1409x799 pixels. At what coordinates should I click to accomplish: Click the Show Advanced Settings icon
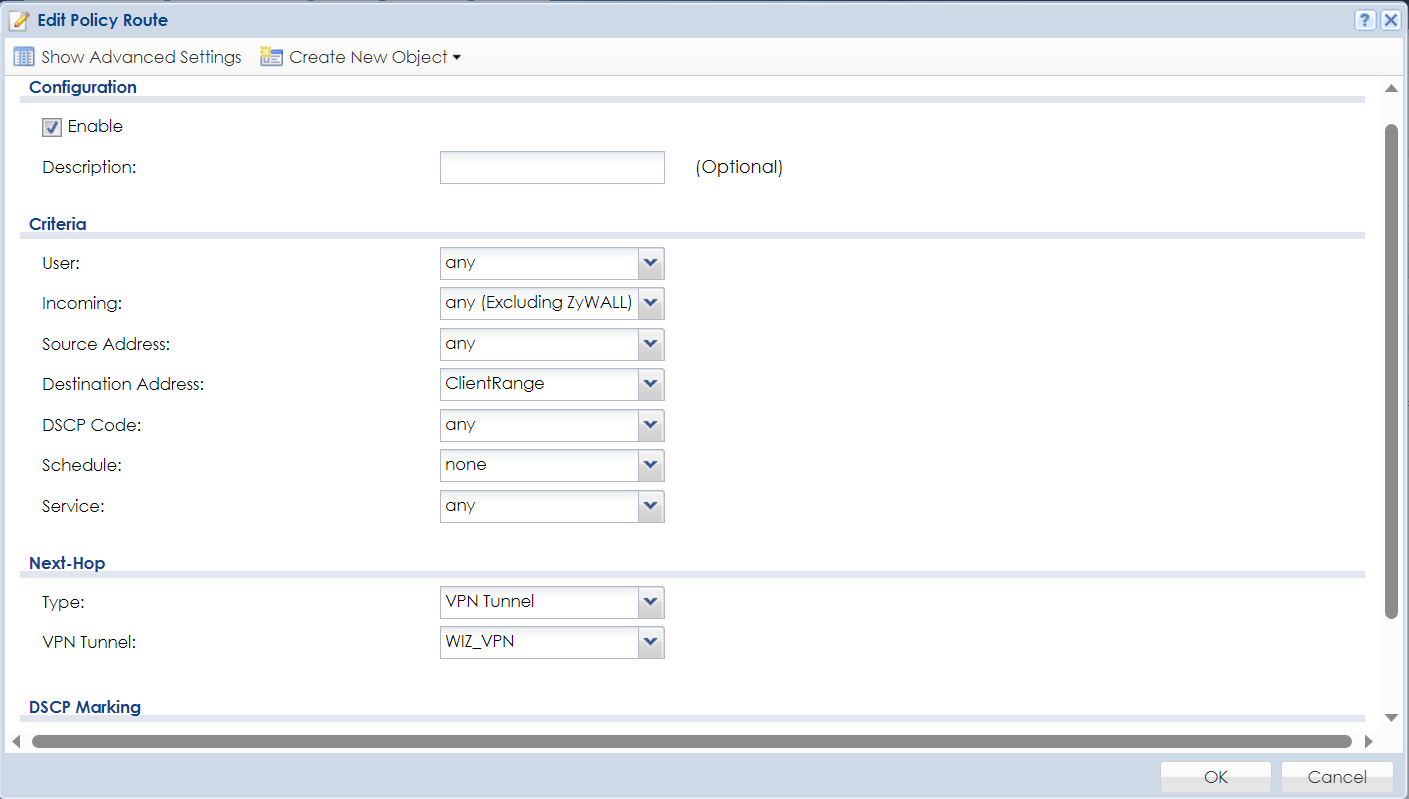[x=24, y=57]
